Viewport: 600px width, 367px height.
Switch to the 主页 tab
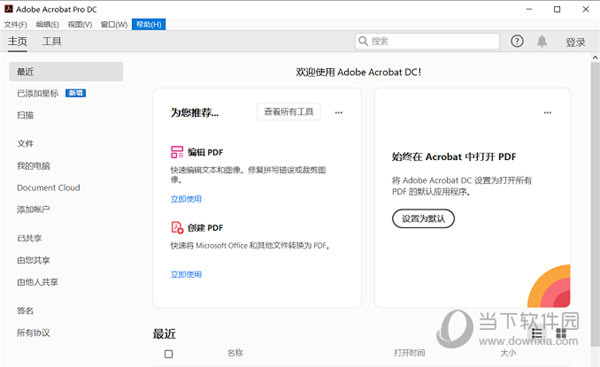(18, 41)
